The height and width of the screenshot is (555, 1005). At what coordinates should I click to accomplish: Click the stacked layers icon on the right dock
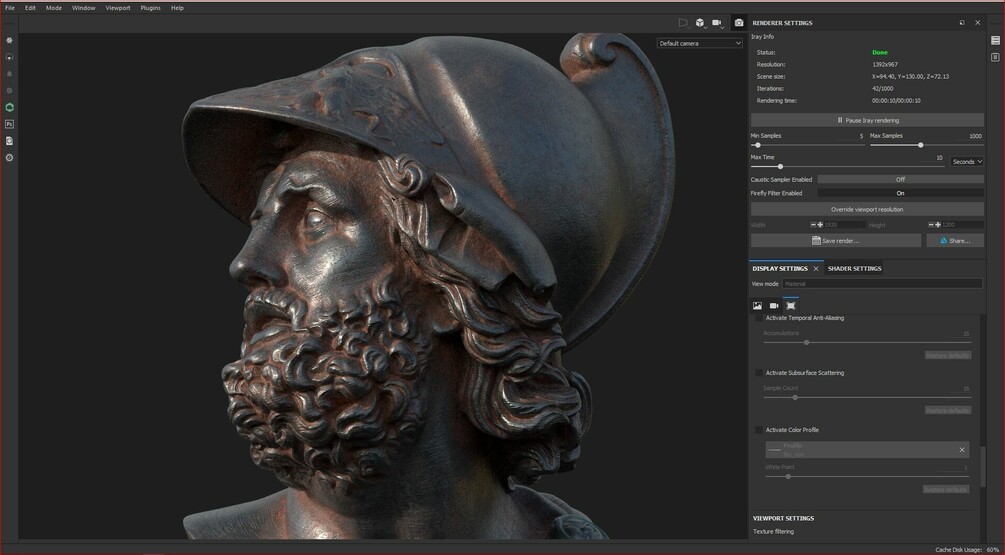coord(995,40)
